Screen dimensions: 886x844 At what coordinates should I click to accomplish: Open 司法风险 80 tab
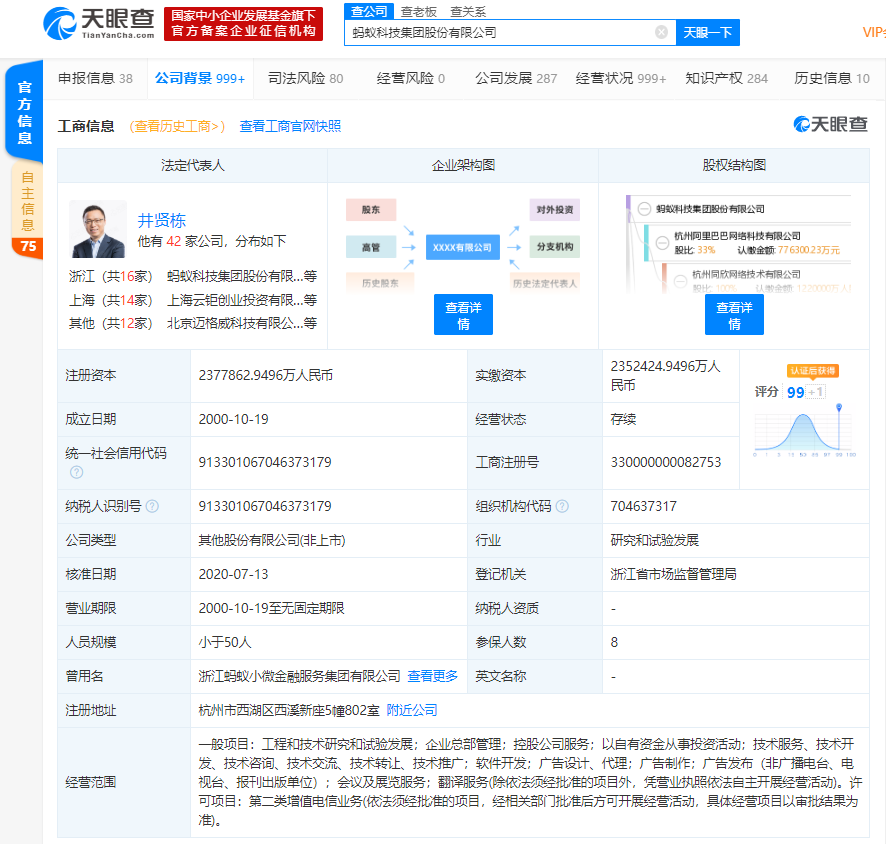pos(306,79)
